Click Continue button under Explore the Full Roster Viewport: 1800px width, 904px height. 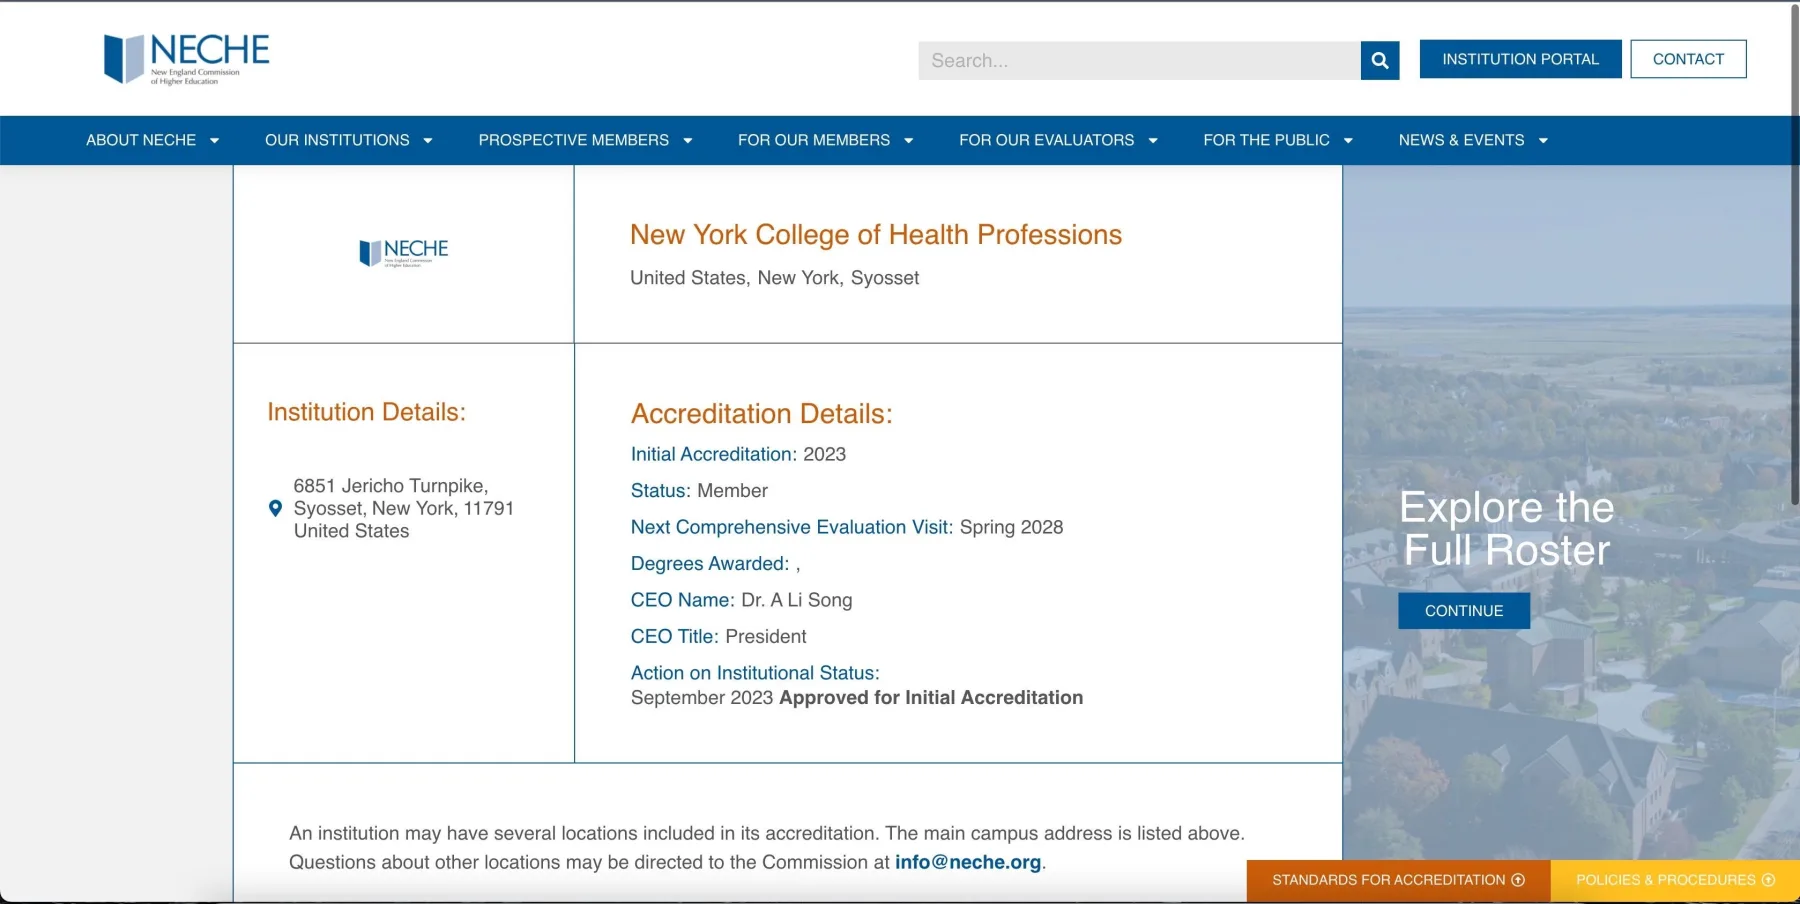(1464, 611)
